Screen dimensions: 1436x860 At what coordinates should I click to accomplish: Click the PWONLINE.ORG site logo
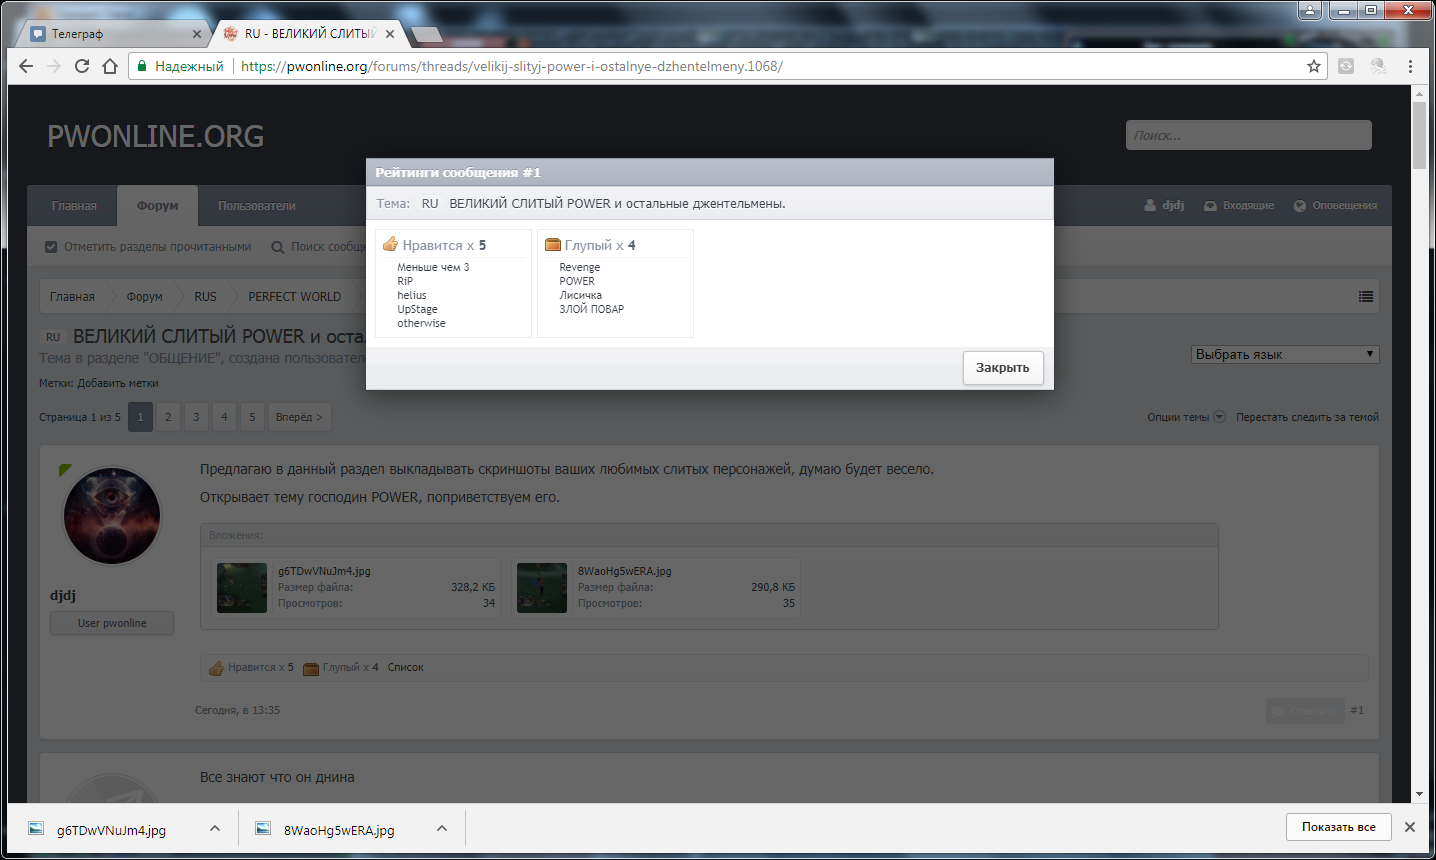click(x=156, y=136)
